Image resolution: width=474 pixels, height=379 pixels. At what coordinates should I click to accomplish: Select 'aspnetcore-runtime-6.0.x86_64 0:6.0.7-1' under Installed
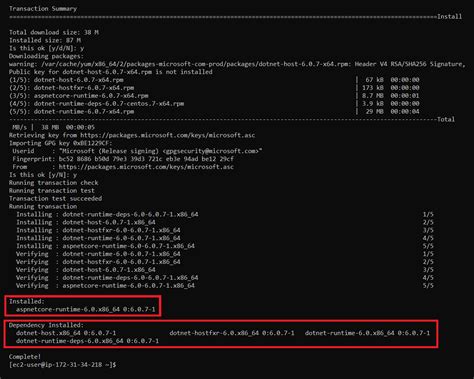(86, 309)
